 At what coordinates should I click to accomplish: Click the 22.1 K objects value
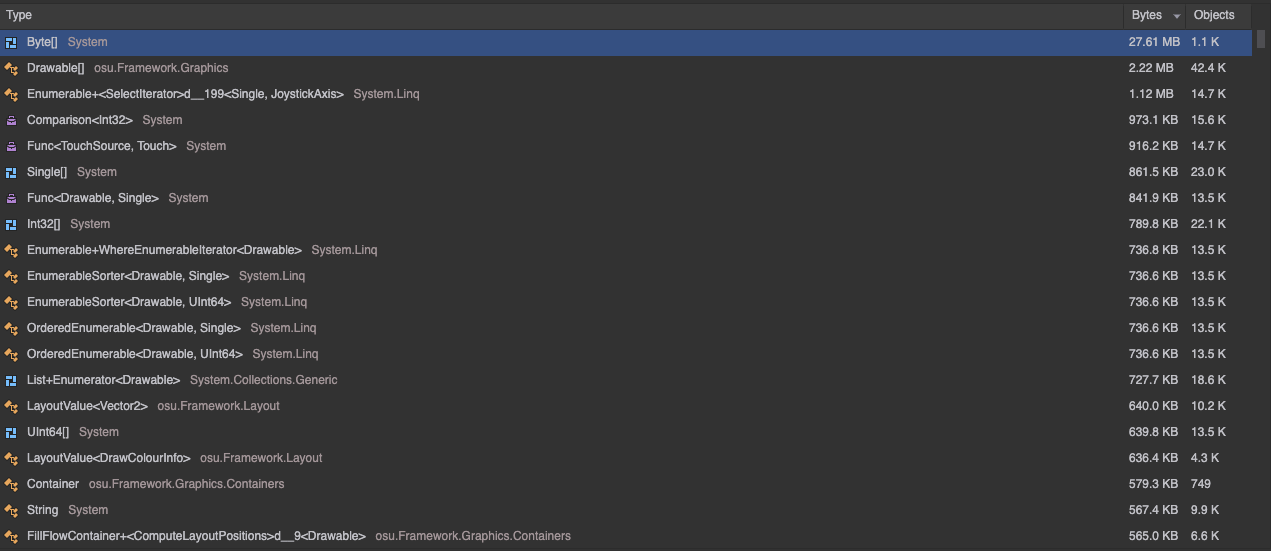pyautogui.click(x=1208, y=224)
